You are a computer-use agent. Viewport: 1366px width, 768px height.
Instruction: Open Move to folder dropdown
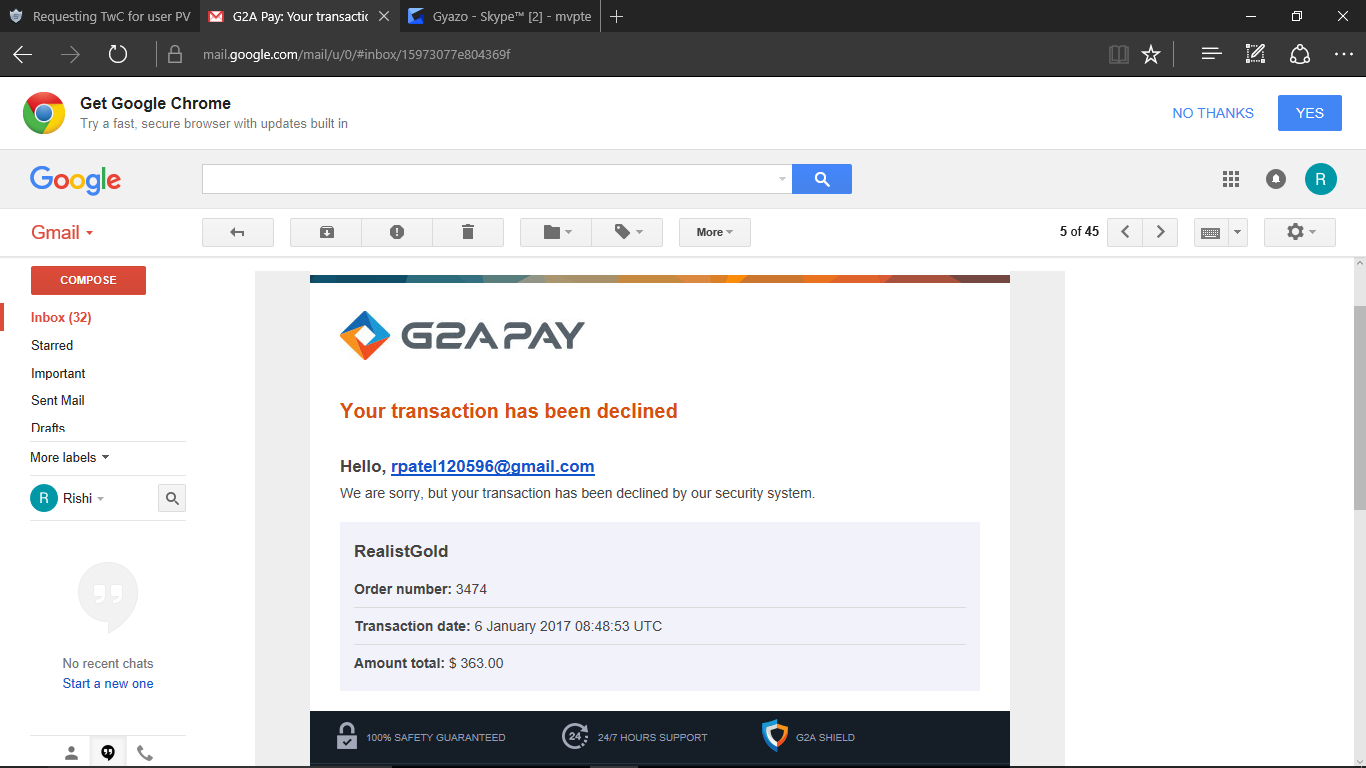click(x=556, y=232)
